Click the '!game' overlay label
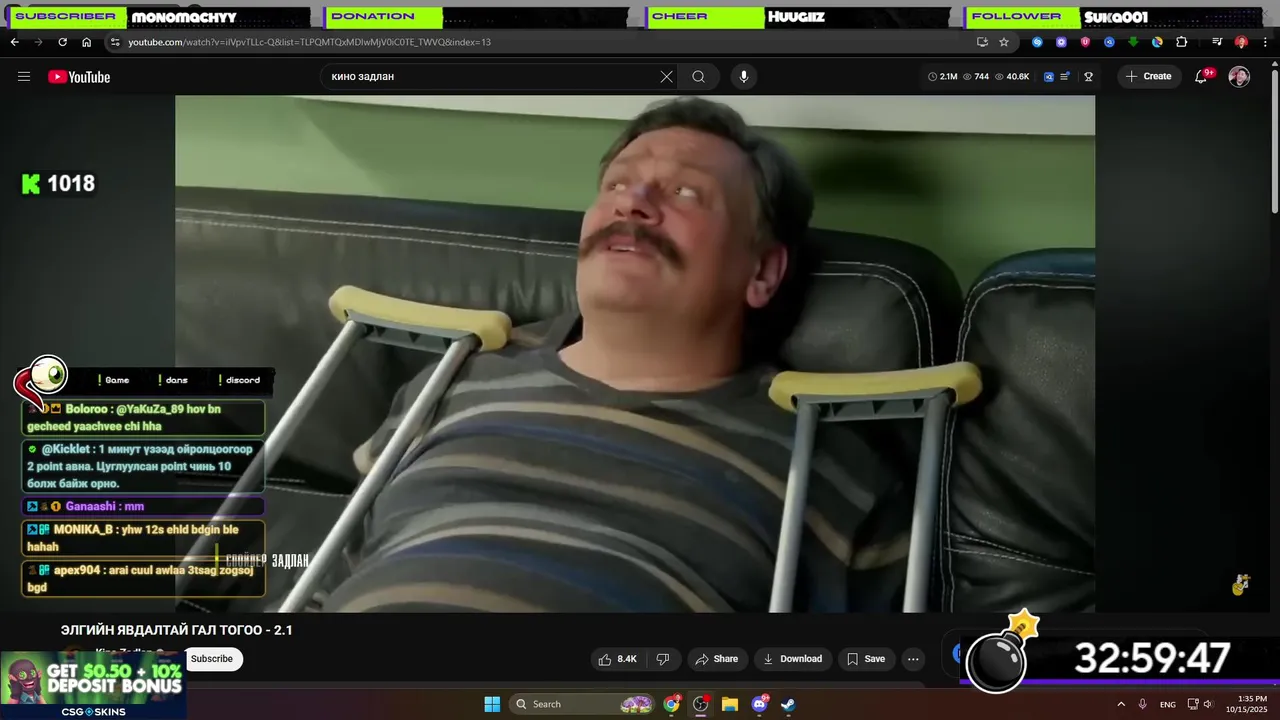The height and width of the screenshot is (720, 1280). coord(114,380)
